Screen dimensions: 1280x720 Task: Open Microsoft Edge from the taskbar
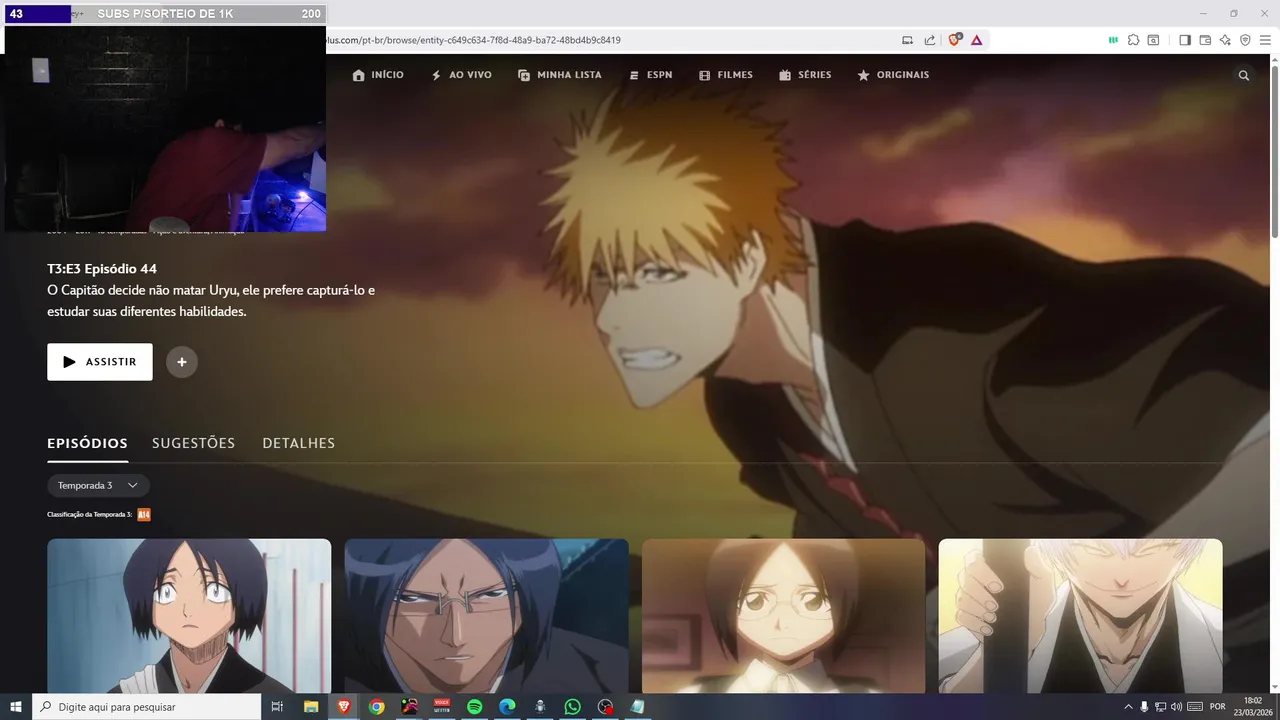pyautogui.click(x=507, y=707)
